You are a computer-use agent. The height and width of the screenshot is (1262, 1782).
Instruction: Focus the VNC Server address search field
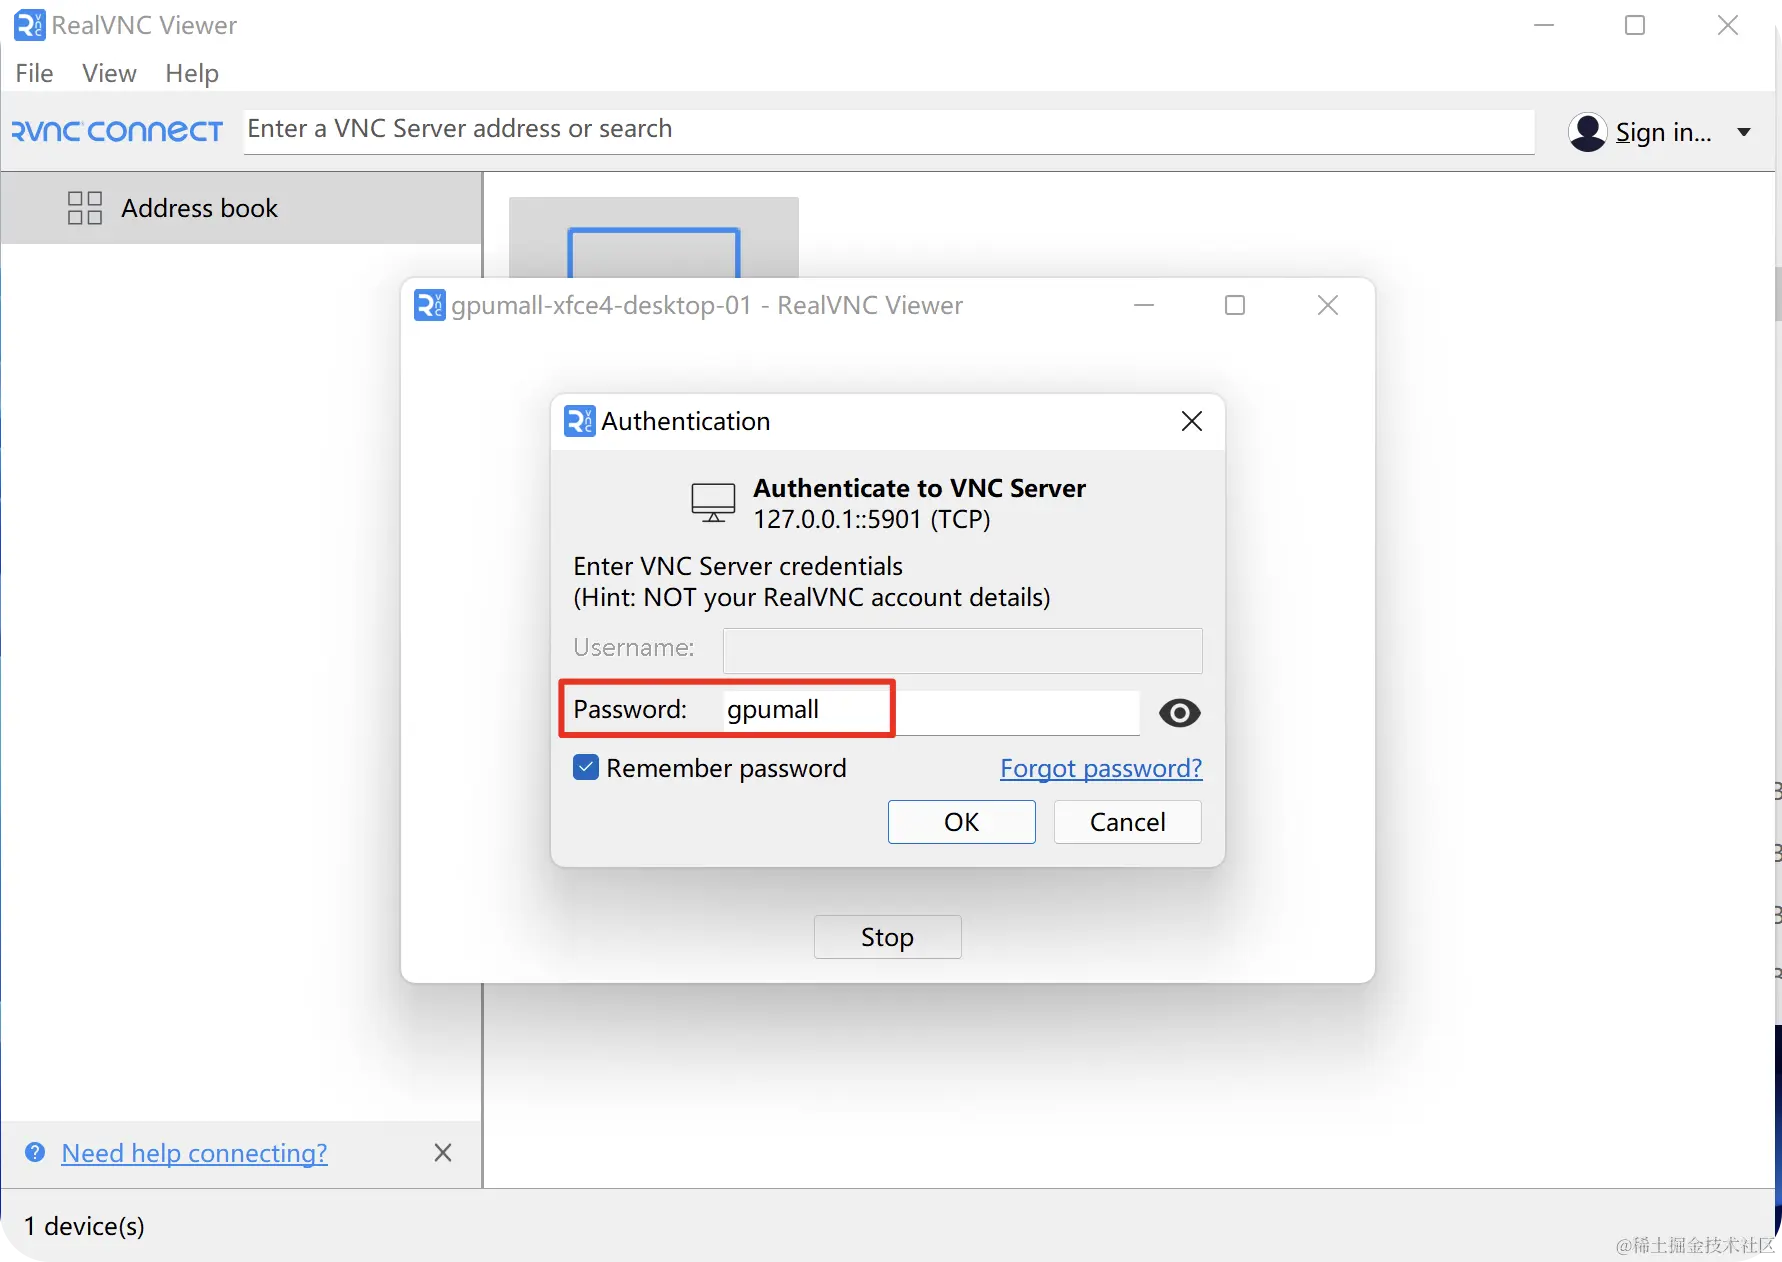888,130
